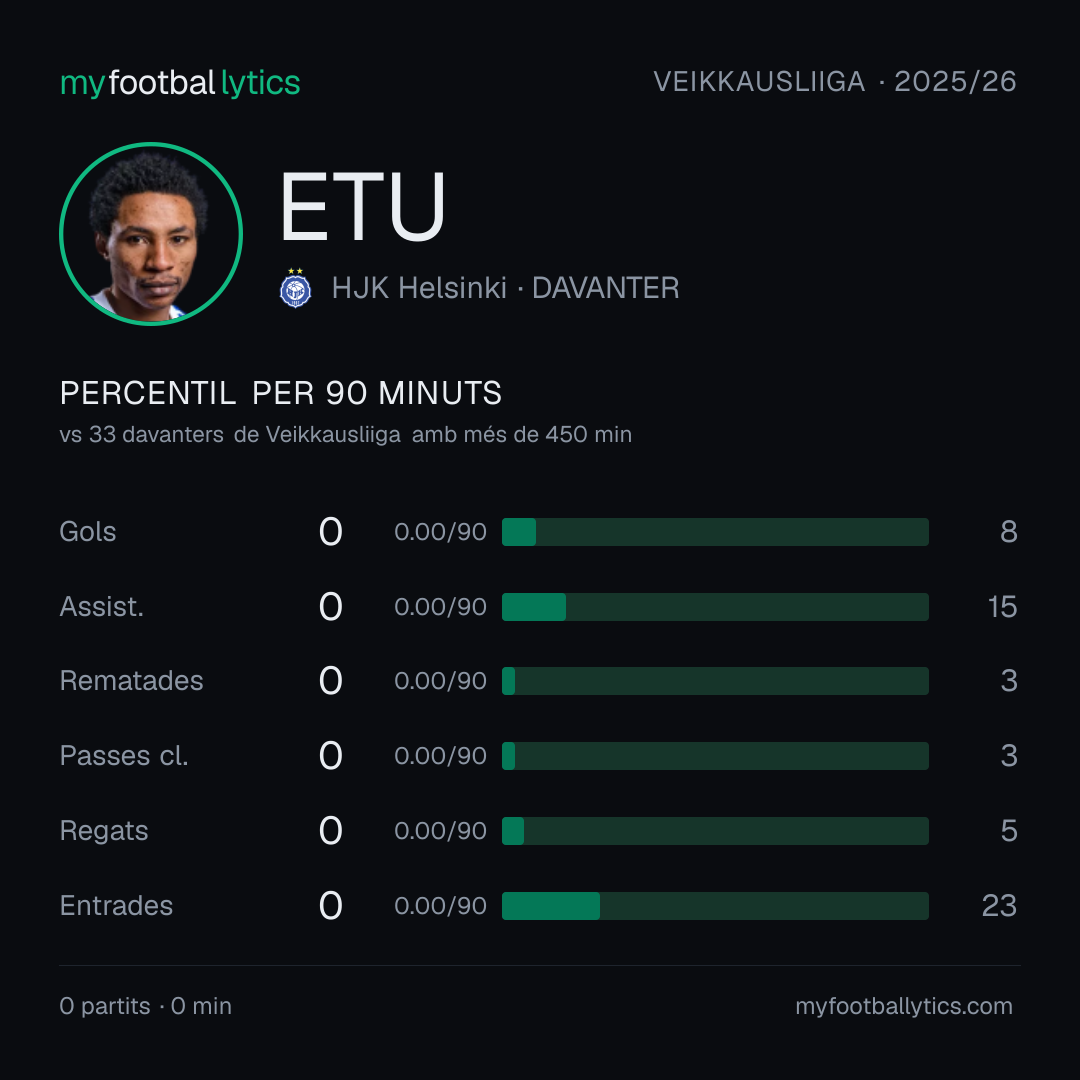The width and height of the screenshot is (1080, 1080).
Task: Select the HJK Helsinki · DAVANTER text
Action: coord(505,288)
